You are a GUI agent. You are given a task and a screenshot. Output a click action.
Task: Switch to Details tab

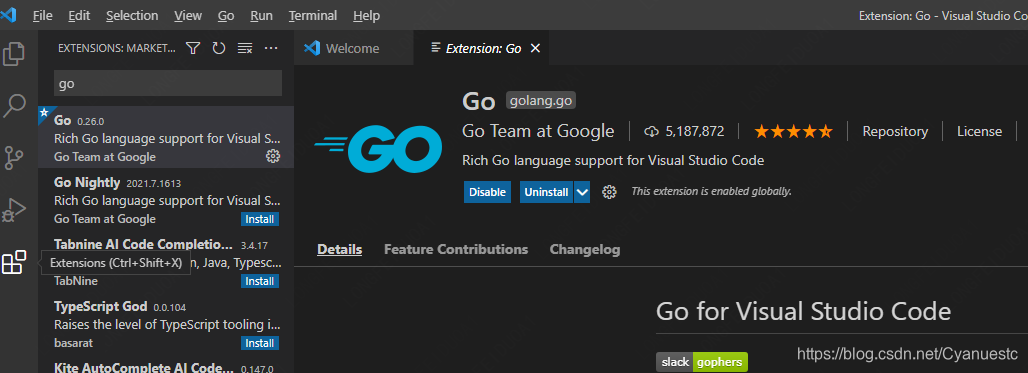click(340, 249)
